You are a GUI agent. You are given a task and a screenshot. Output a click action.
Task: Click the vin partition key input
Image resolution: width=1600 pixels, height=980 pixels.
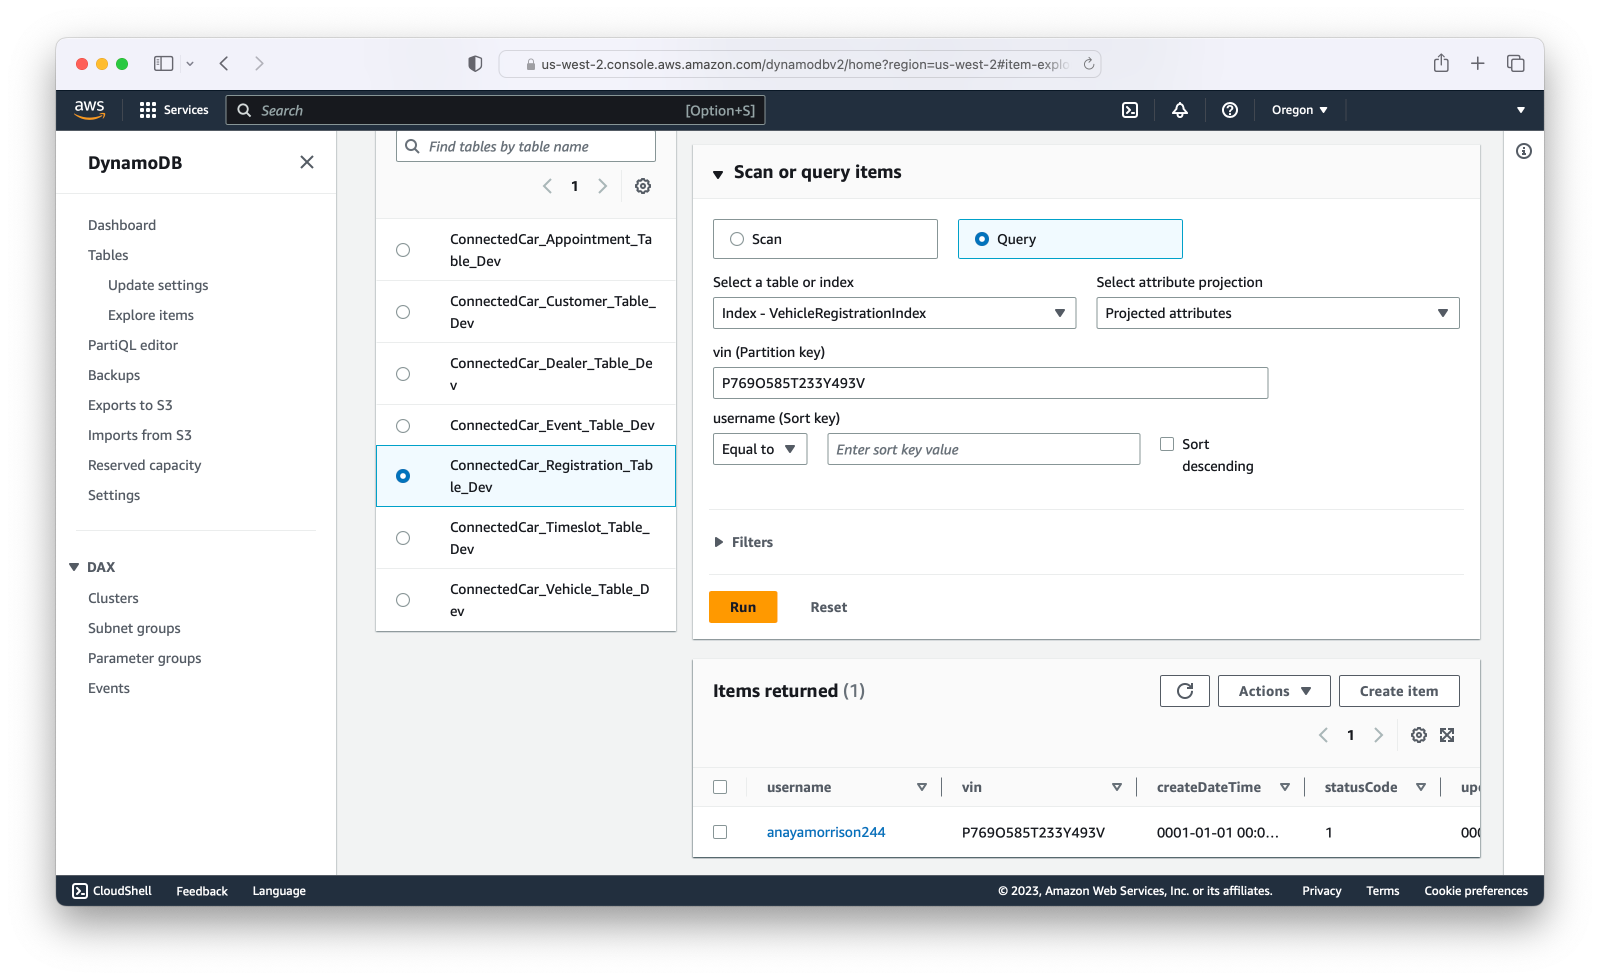click(990, 383)
